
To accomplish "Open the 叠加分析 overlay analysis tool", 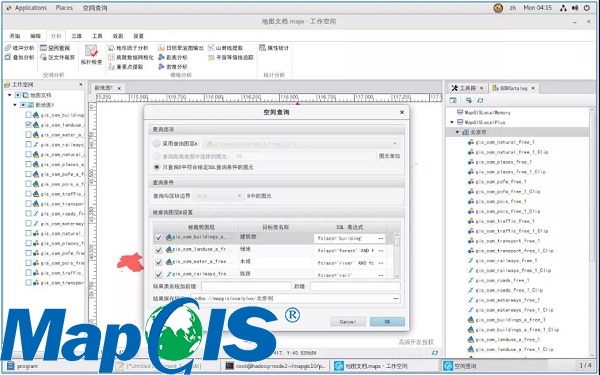I will pos(19,57).
